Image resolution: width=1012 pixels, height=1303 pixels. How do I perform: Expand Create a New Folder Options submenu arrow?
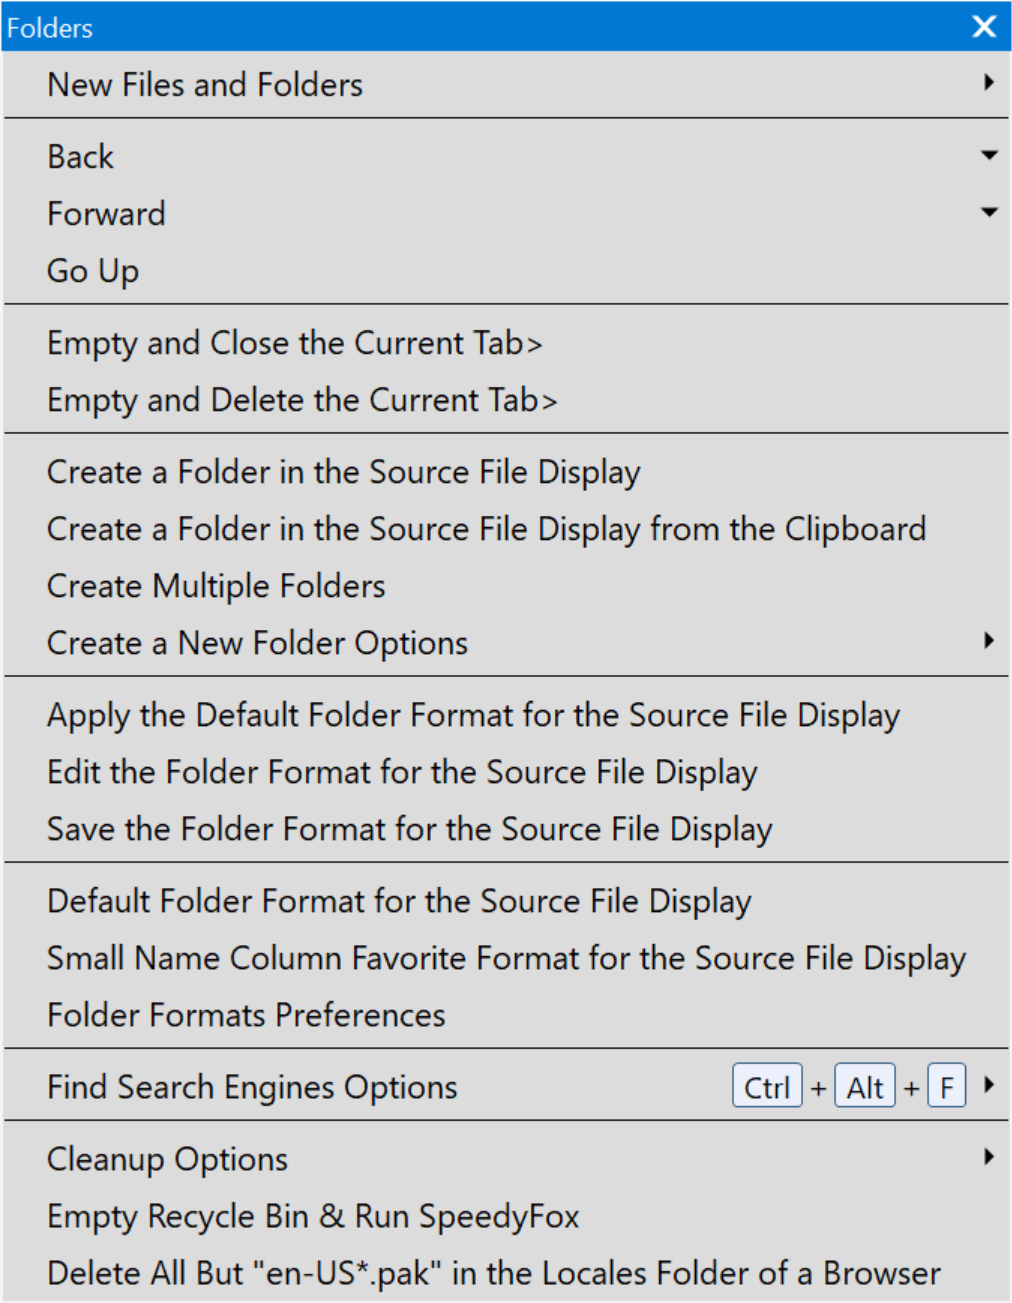point(988,641)
